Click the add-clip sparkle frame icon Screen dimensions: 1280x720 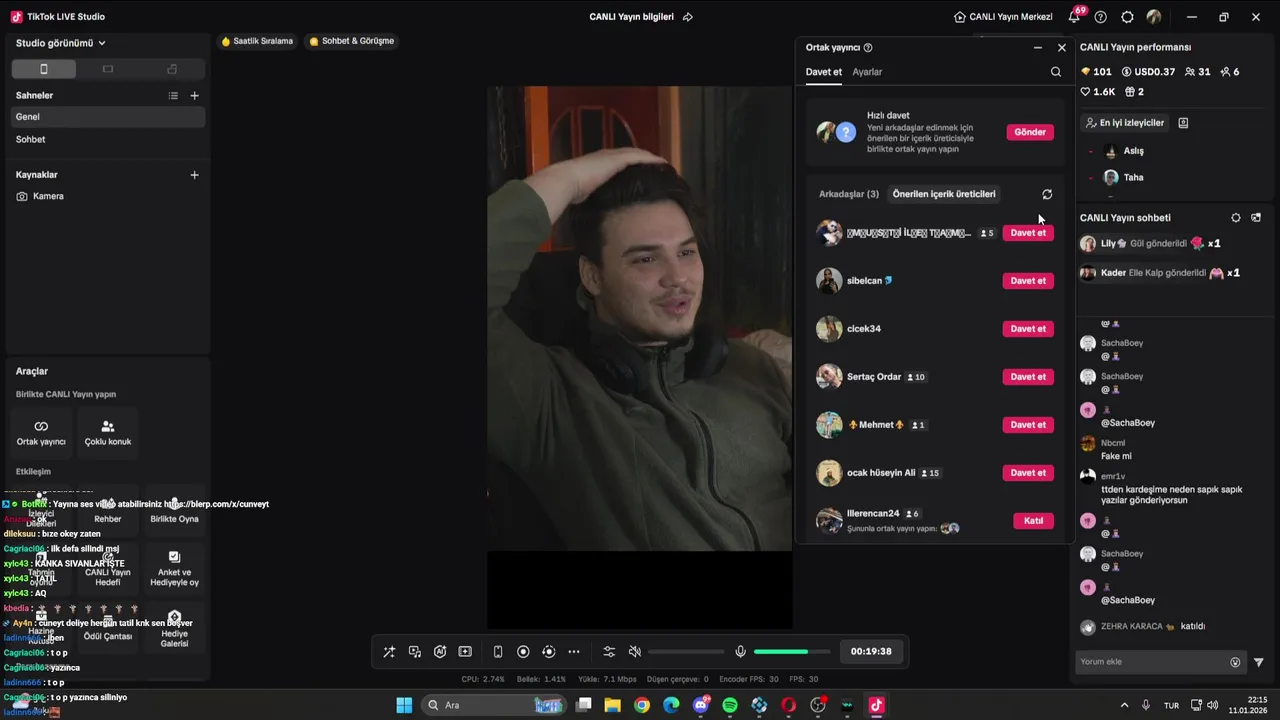[465, 652]
